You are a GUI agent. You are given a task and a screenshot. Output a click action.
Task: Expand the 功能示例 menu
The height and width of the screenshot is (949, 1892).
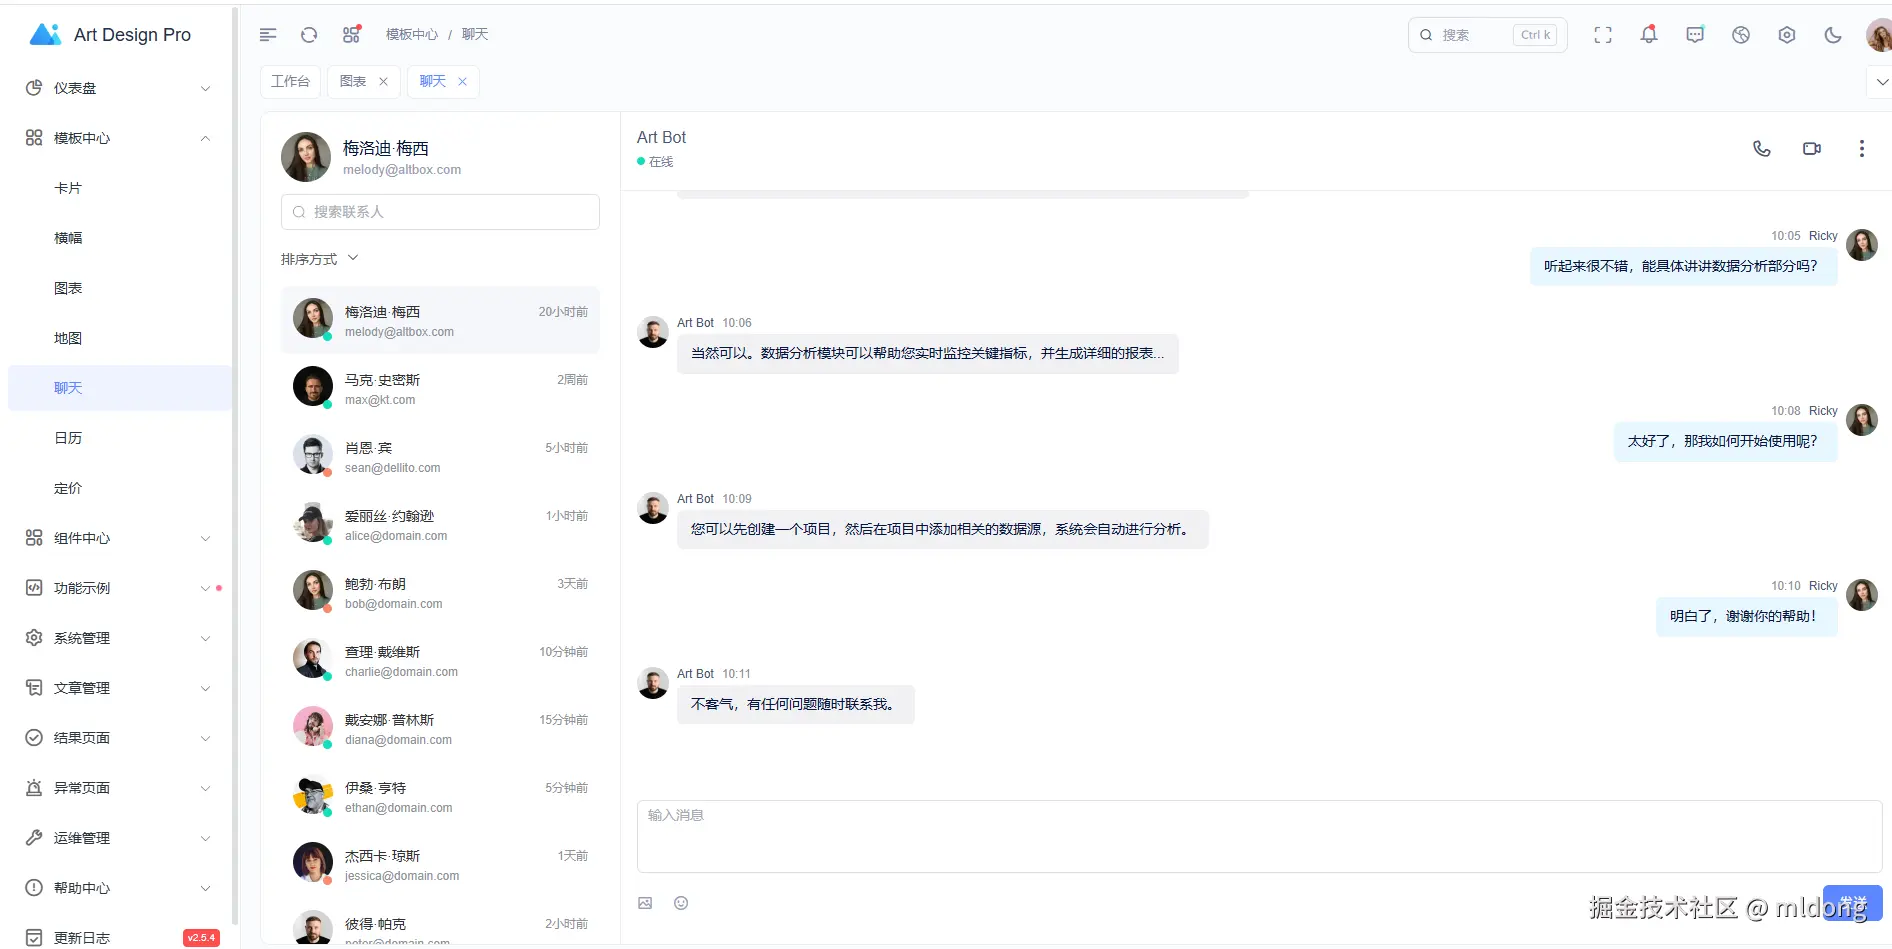point(120,588)
